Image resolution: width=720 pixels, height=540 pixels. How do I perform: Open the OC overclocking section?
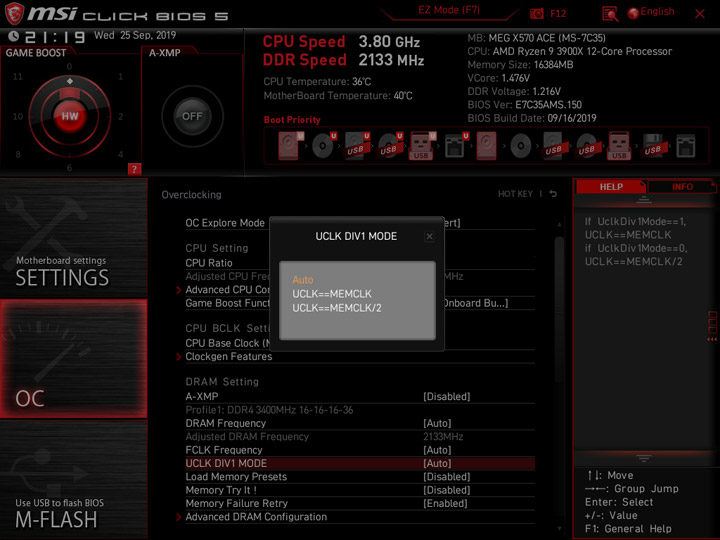73,359
